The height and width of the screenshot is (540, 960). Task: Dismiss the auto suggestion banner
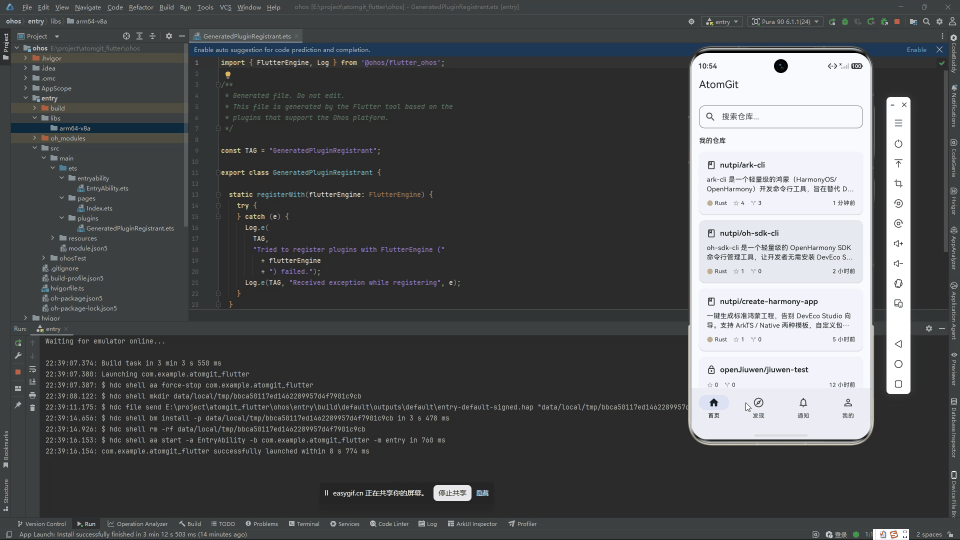(x=940, y=50)
